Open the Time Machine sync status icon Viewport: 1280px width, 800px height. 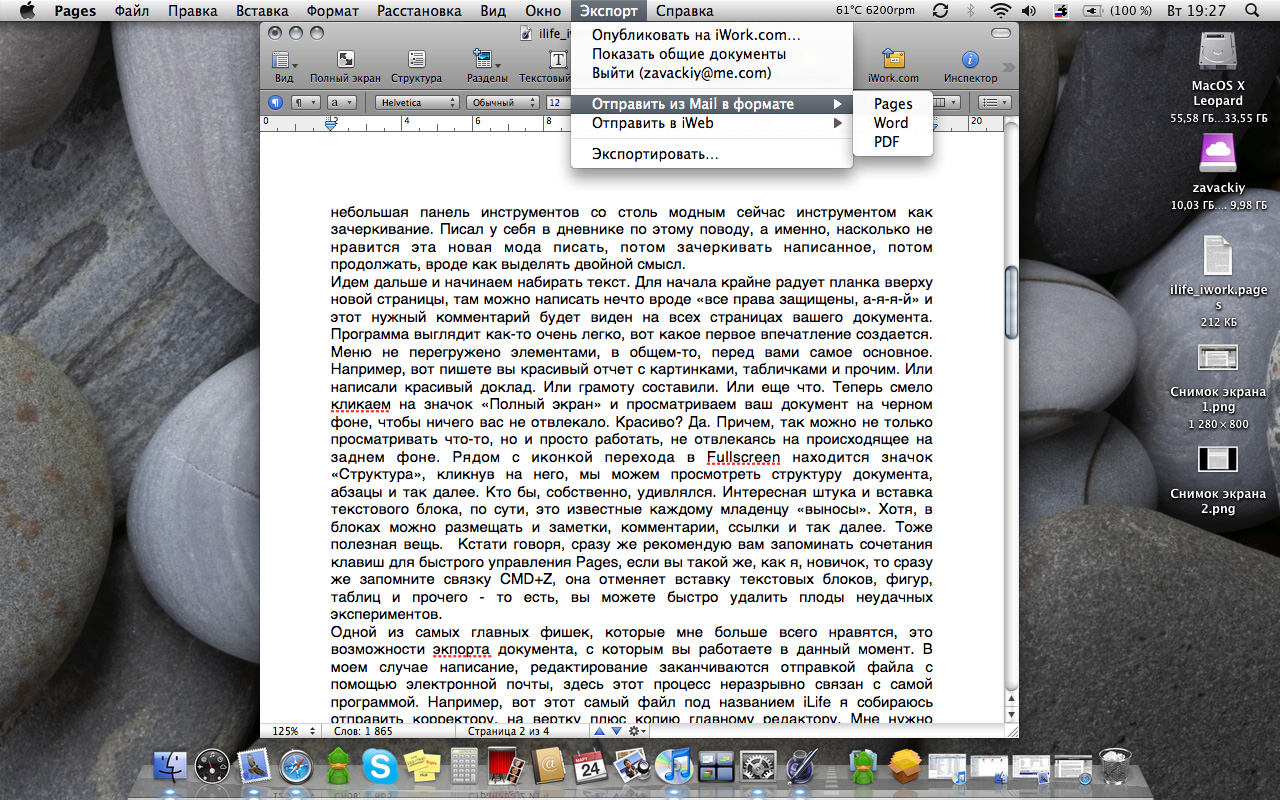pyautogui.click(x=940, y=11)
